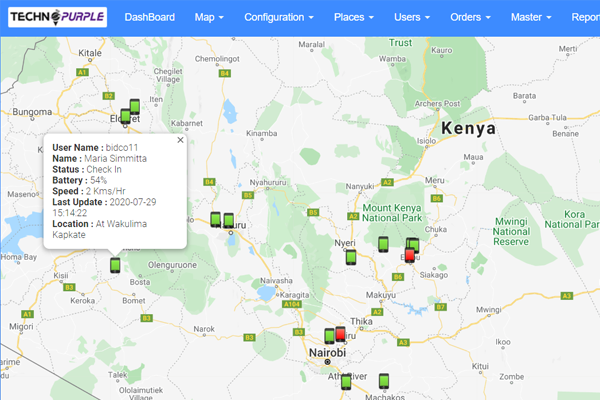The height and width of the screenshot is (400, 600).
Task: Click the Makuyu town label
Action: [x=381, y=295]
